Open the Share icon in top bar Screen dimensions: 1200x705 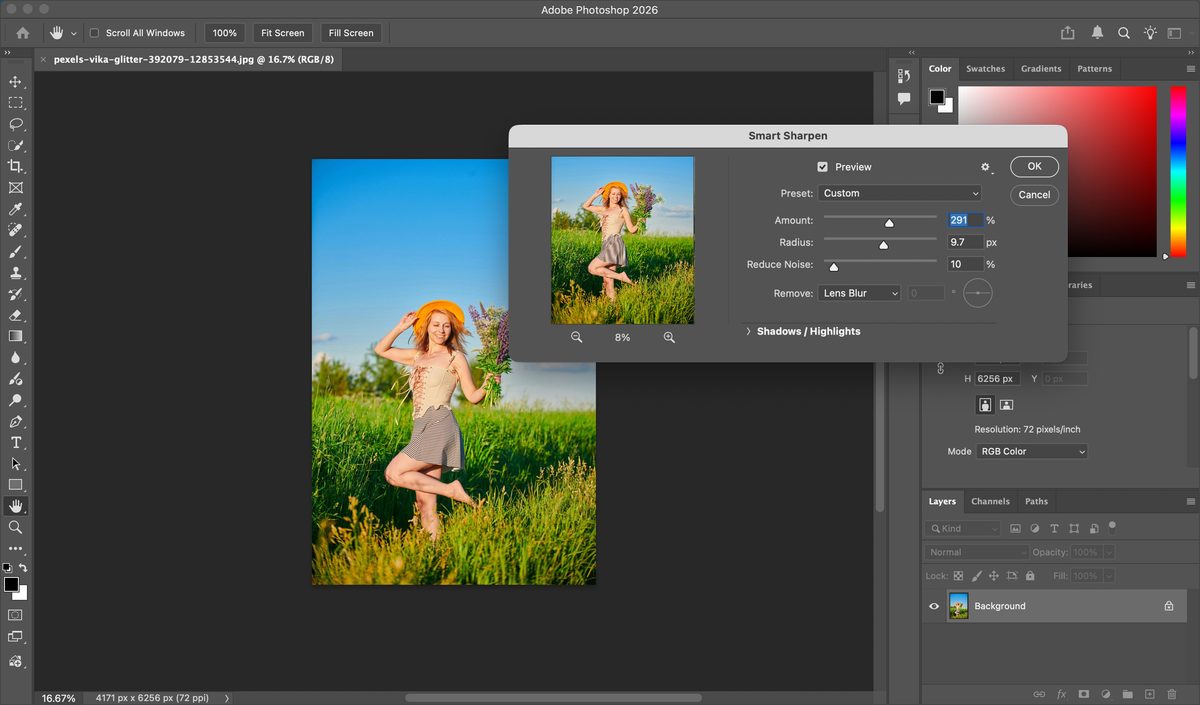click(x=1068, y=33)
